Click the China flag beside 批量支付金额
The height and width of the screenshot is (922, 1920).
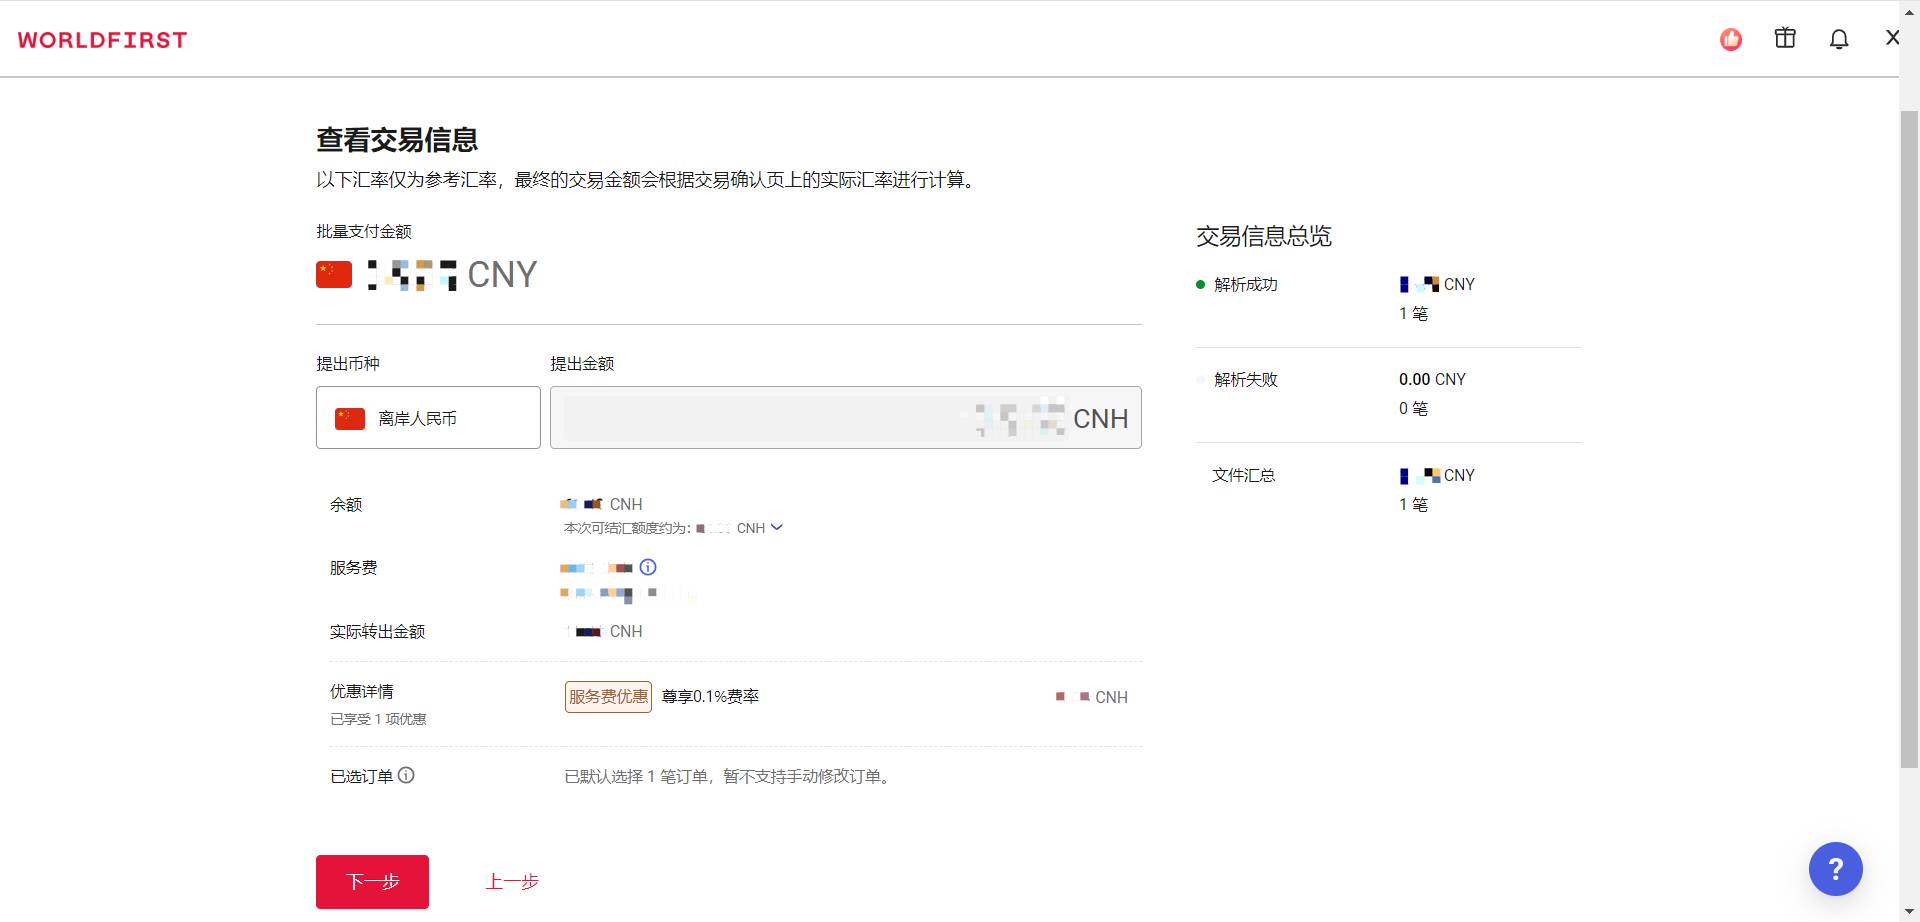pos(334,273)
